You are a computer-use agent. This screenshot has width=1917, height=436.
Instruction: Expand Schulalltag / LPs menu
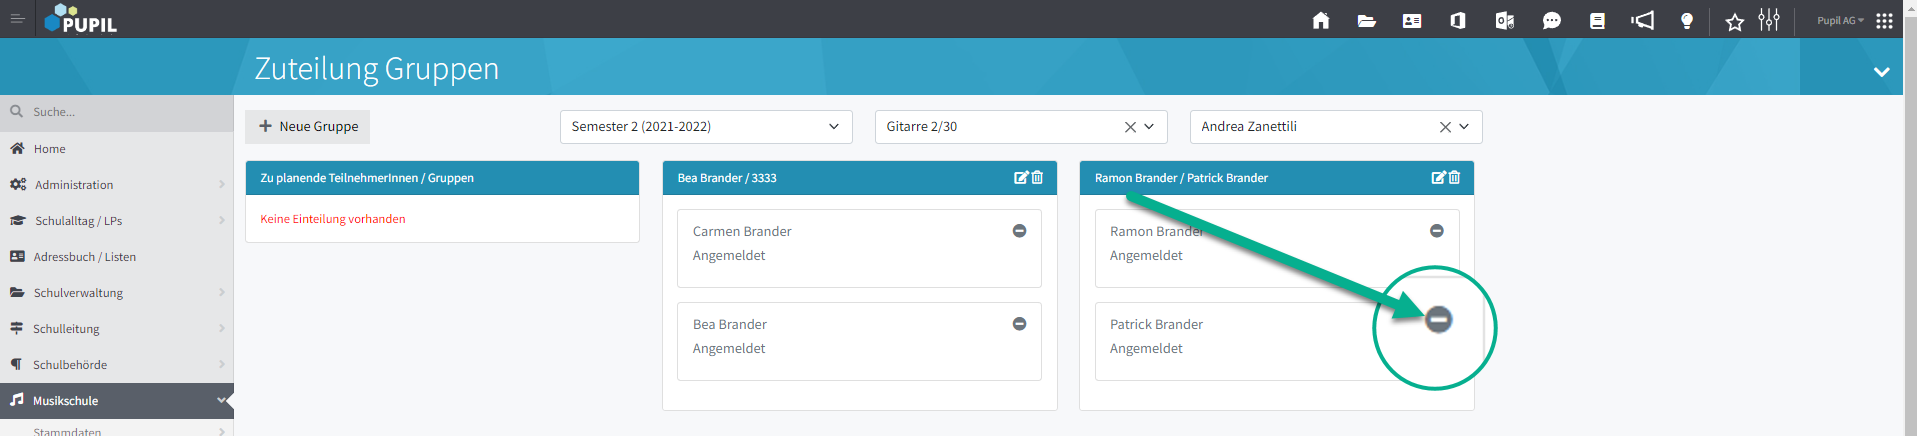(x=117, y=221)
